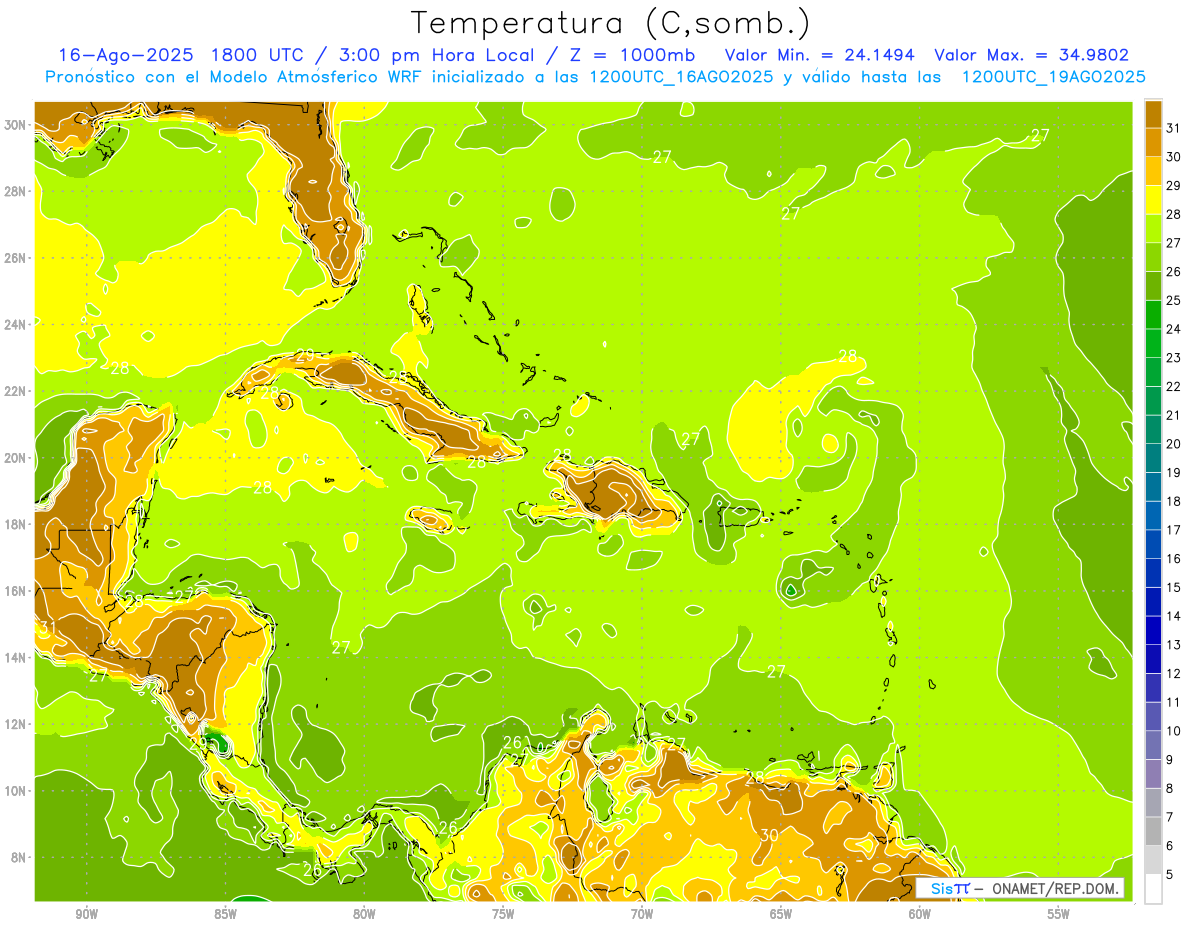Viewport: 1200px width, 927px height.
Task: Click the '18N' latitude axis label
Action: pos(15,524)
